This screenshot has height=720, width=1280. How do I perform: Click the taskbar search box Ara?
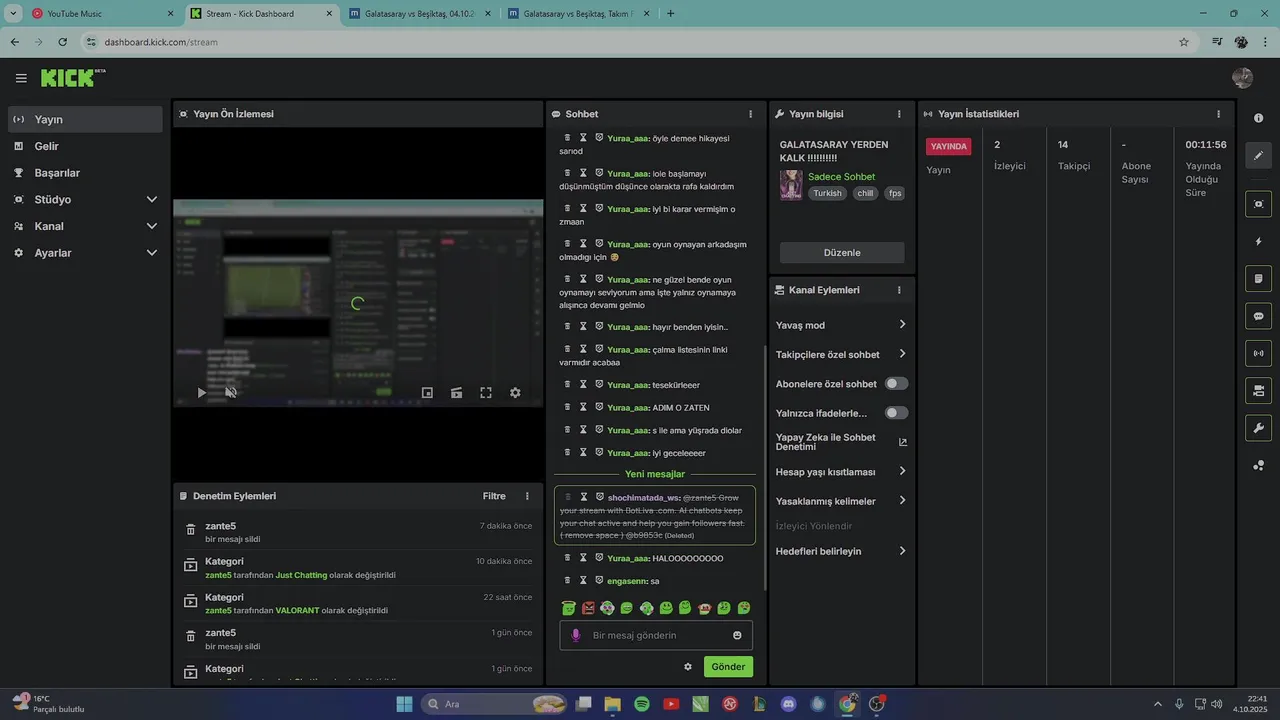click(x=495, y=704)
